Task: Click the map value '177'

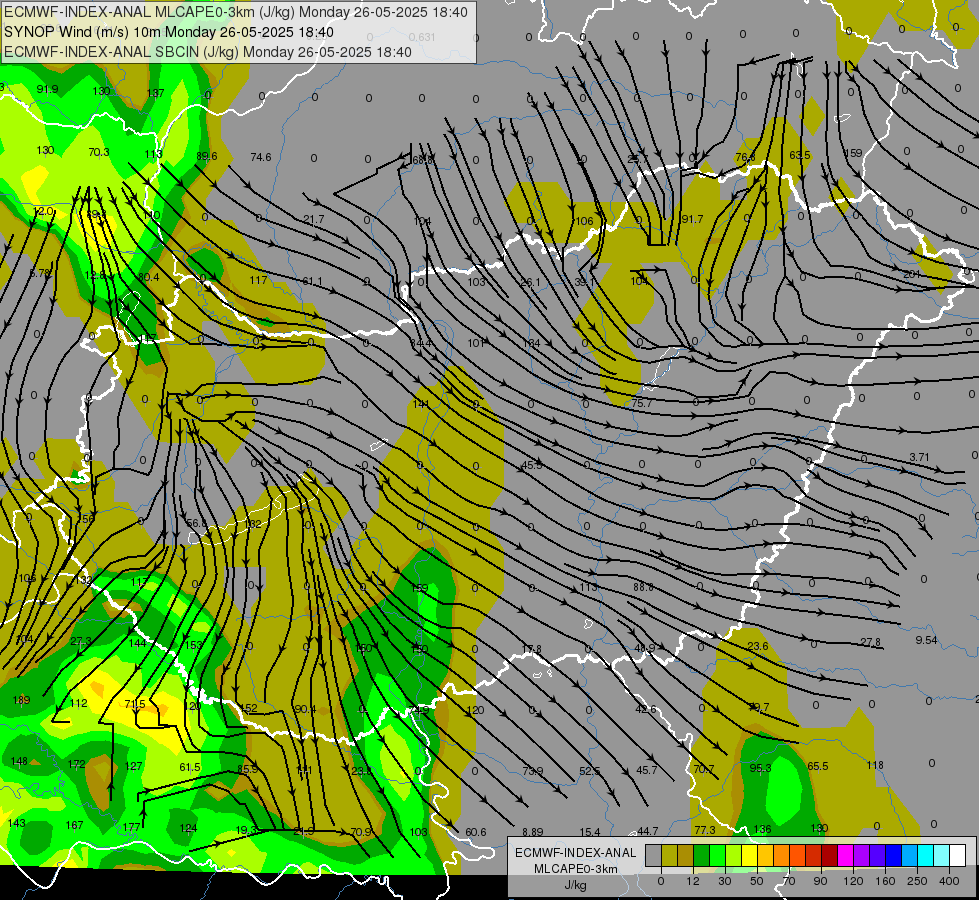Action: (x=131, y=827)
